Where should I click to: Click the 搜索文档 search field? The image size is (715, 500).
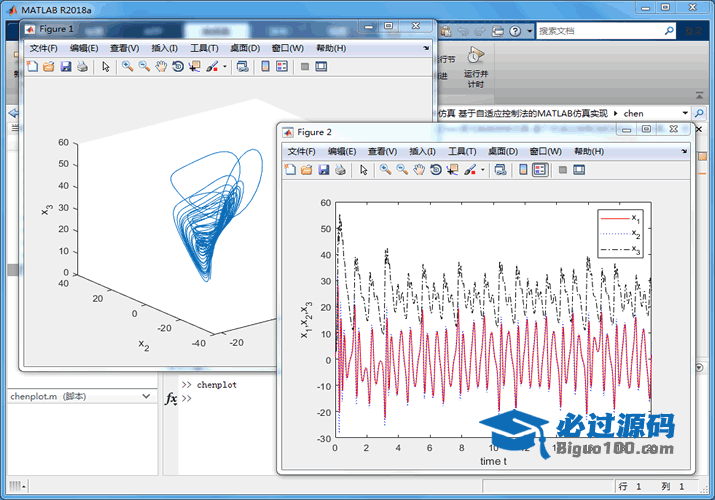click(599, 31)
